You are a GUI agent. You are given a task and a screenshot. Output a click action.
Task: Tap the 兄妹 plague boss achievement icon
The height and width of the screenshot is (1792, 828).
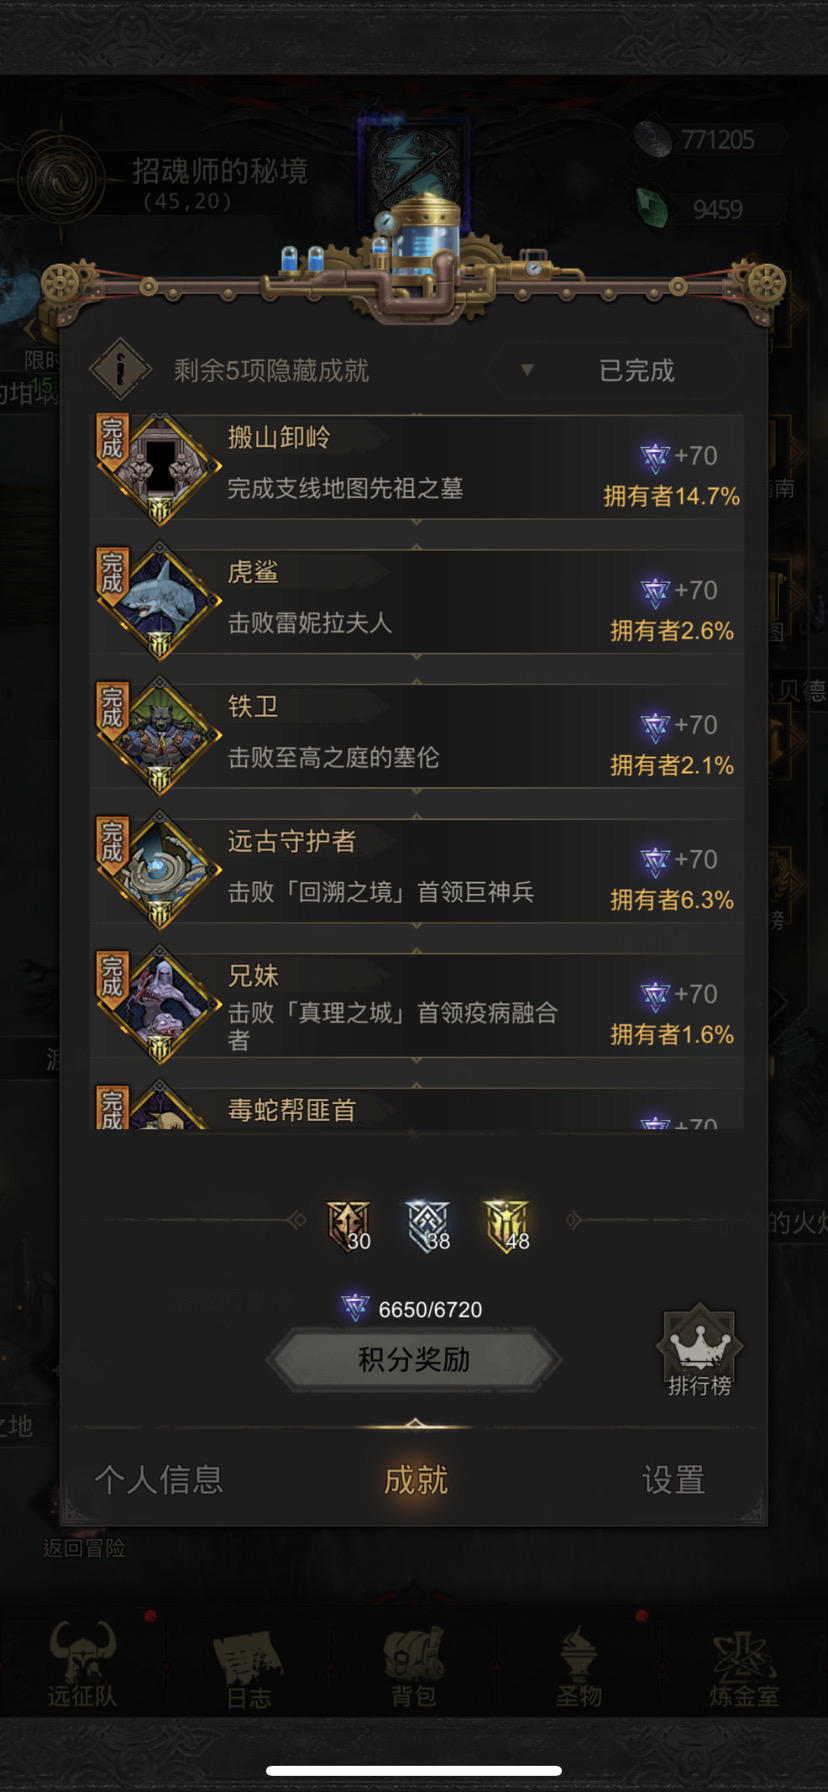tap(160, 1006)
